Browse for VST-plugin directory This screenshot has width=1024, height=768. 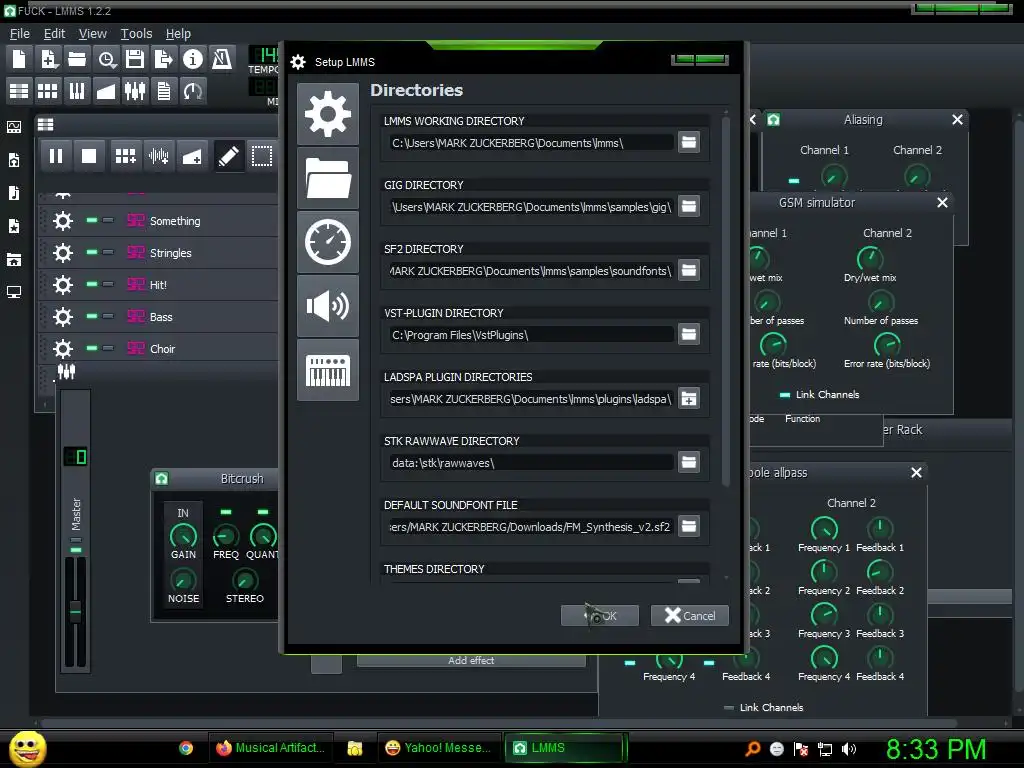coord(689,334)
